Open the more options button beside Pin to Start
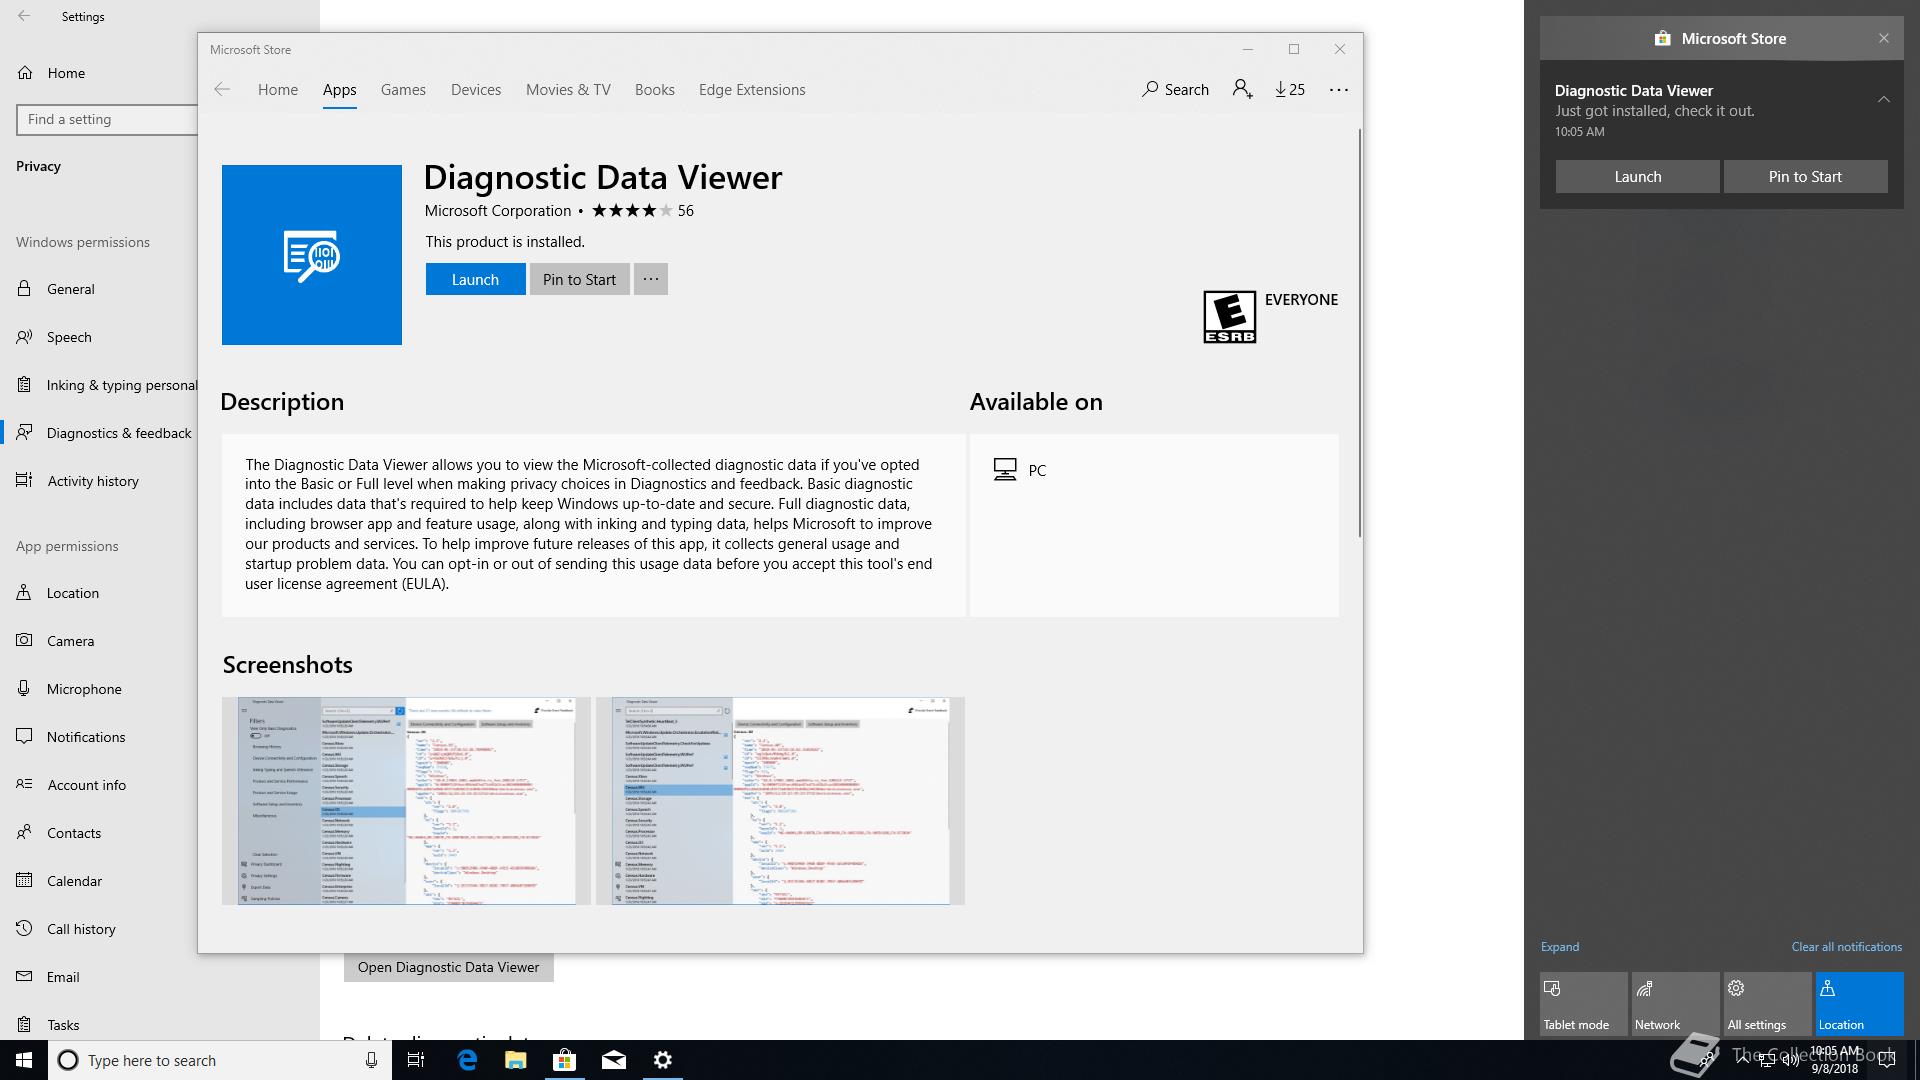The width and height of the screenshot is (1920, 1080). [x=651, y=279]
